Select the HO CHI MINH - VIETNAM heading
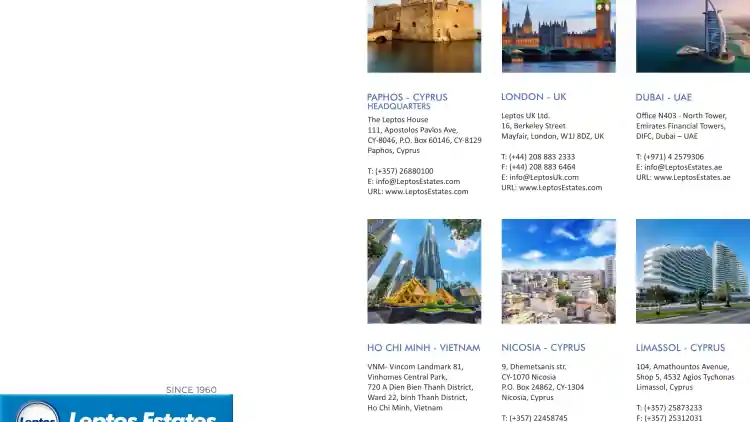This screenshot has height=422, width=750. coord(423,348)
